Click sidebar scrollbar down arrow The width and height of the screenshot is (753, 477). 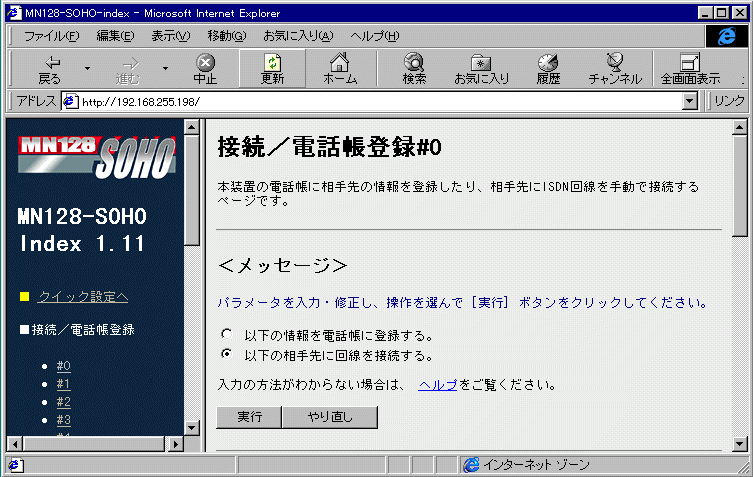click(x=192, y=428)
